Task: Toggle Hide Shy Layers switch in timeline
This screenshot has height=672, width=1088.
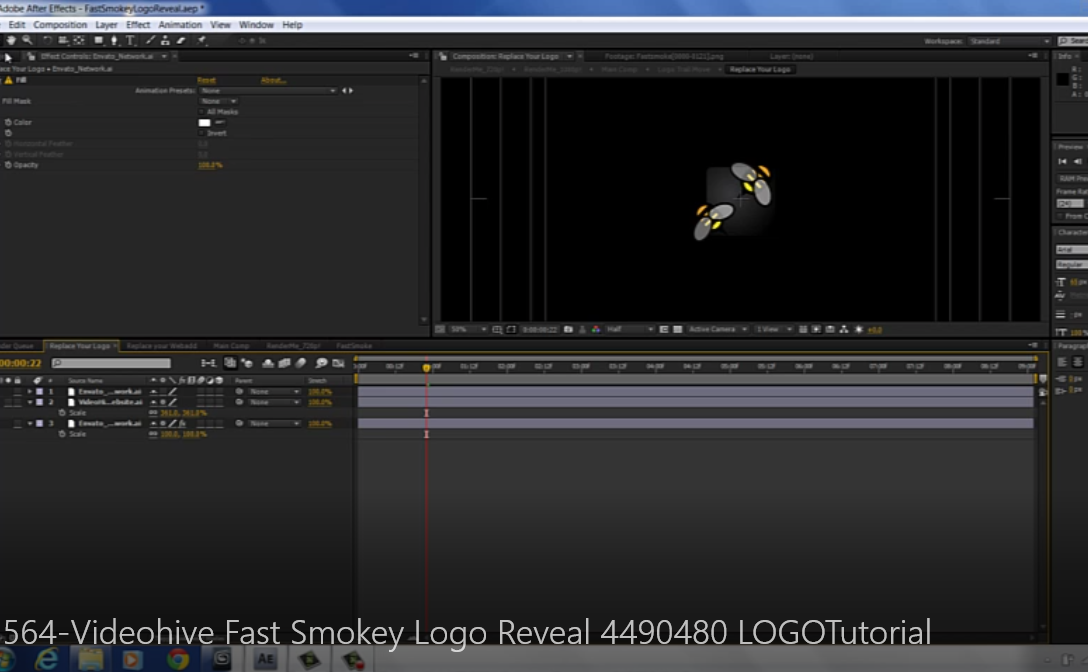Action: (268, 363)
